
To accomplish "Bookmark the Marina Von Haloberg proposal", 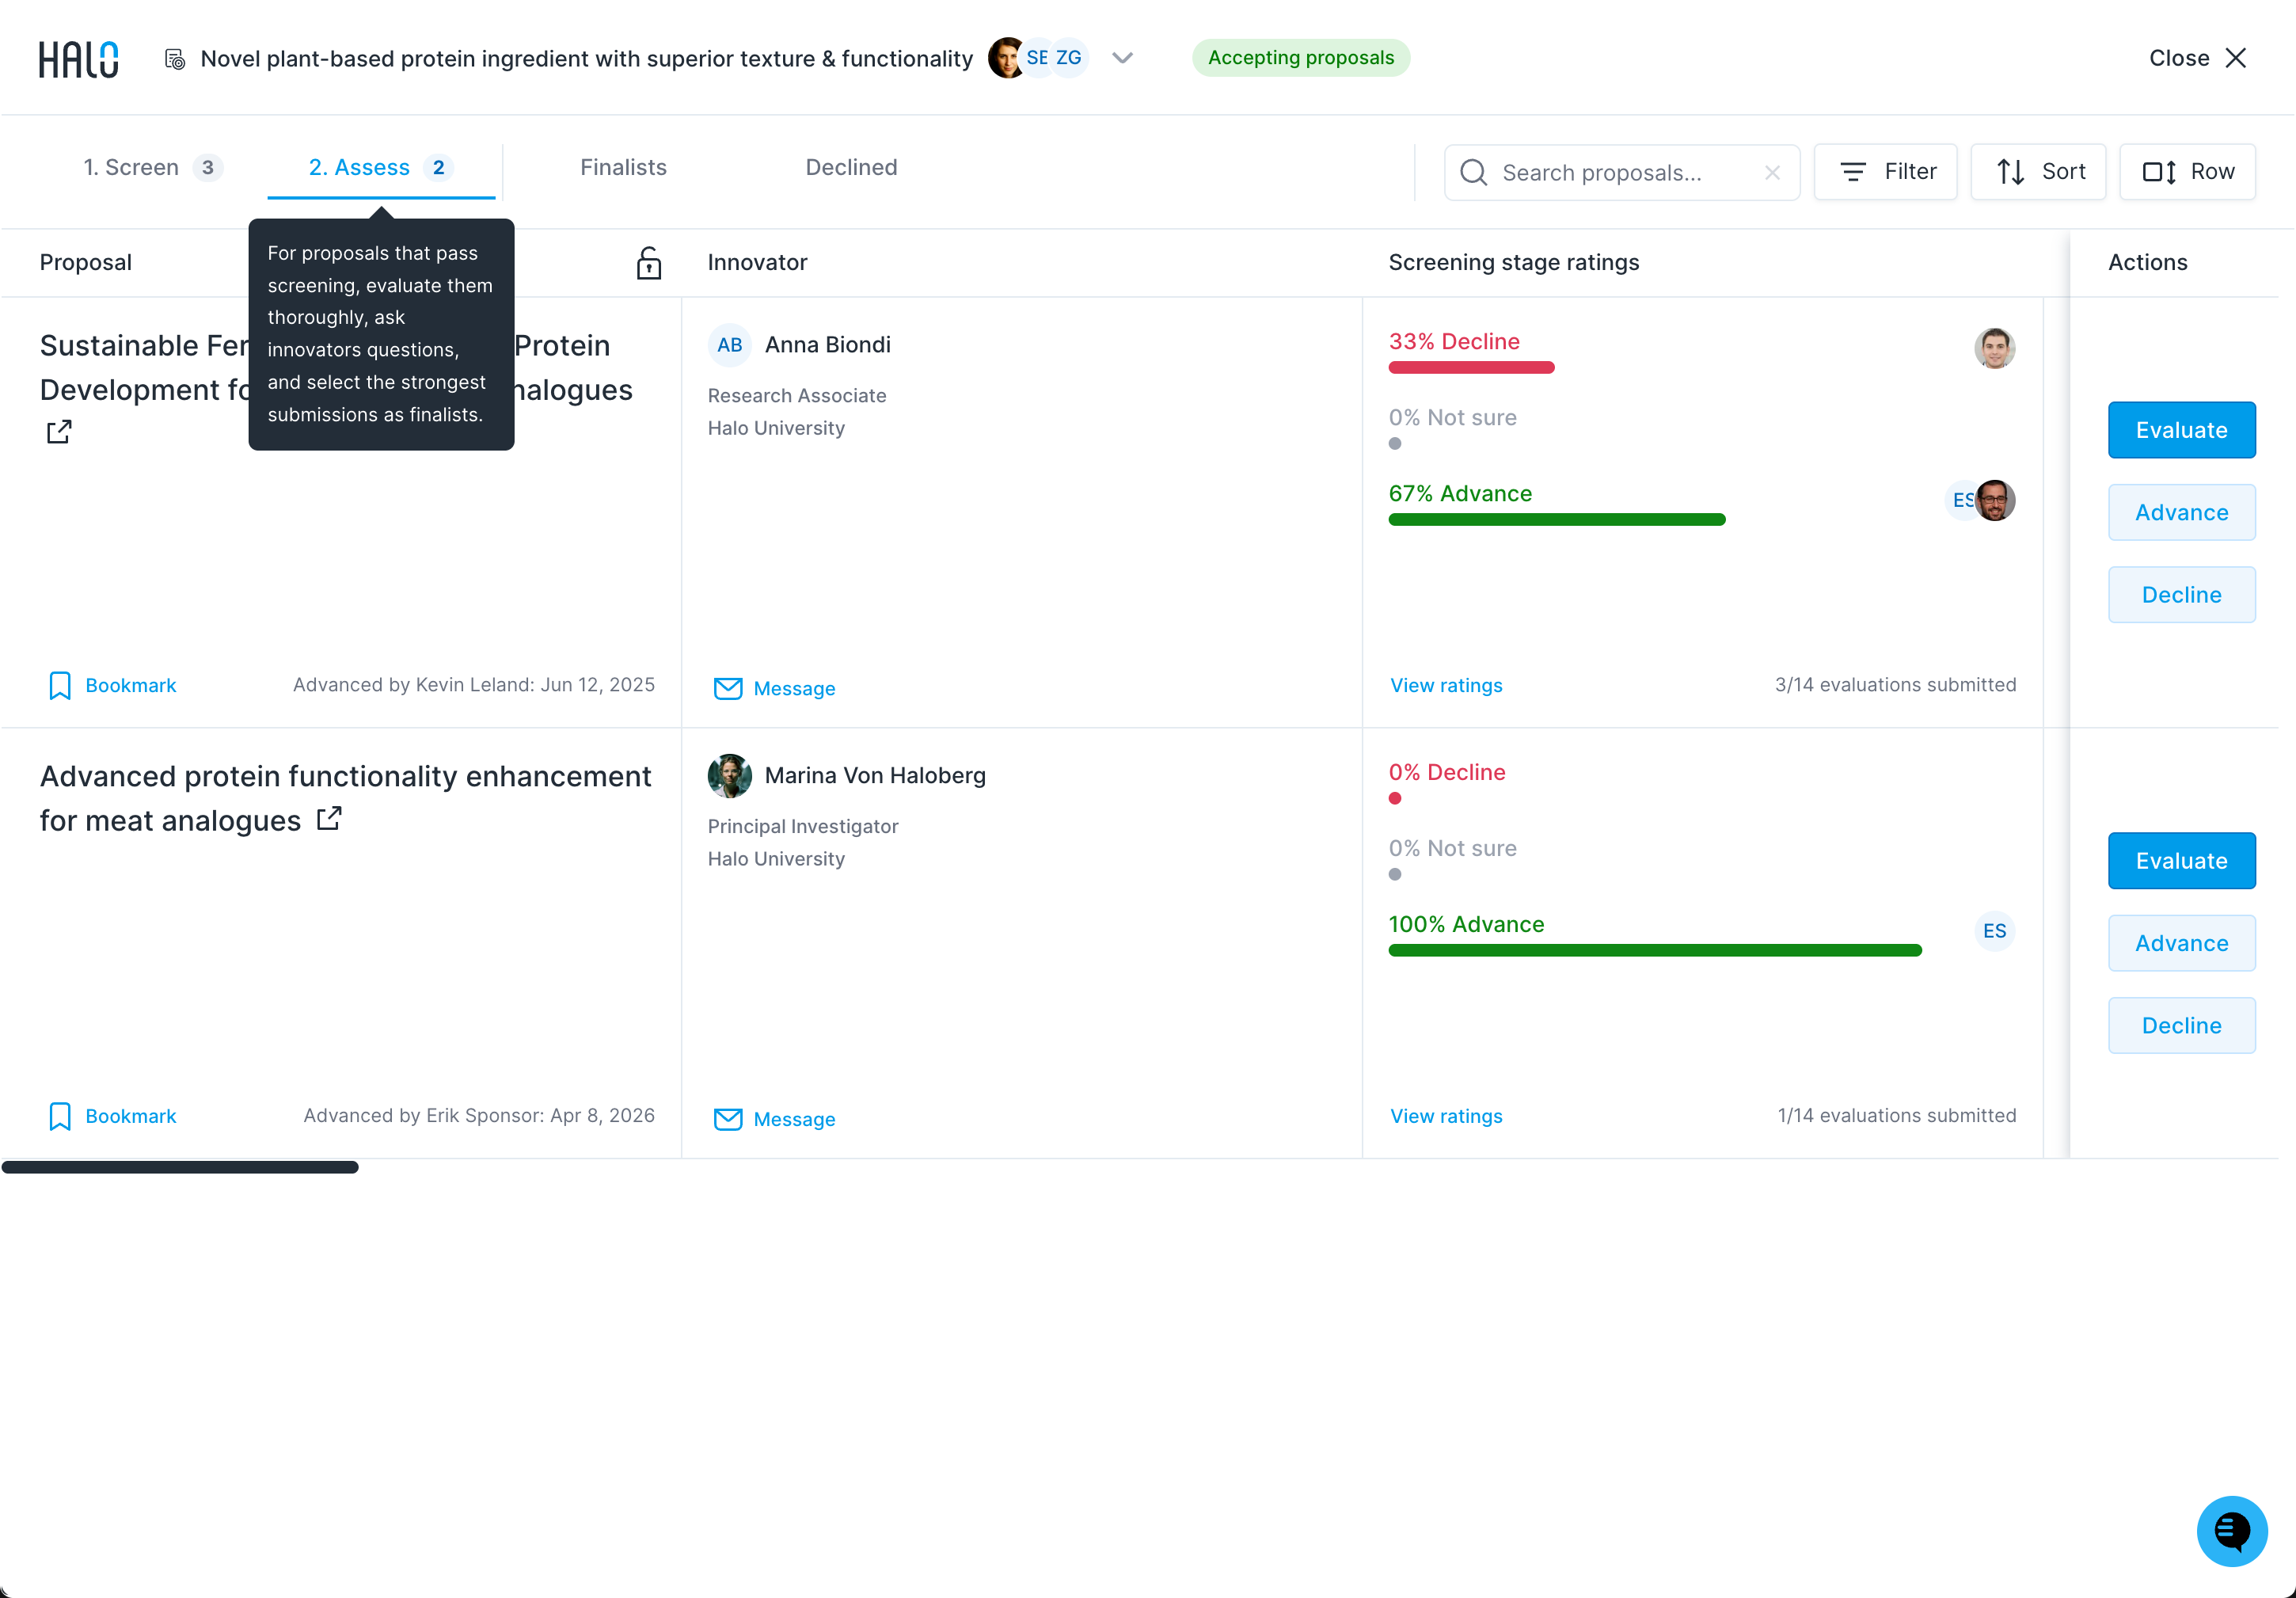I will point(112,1116).
